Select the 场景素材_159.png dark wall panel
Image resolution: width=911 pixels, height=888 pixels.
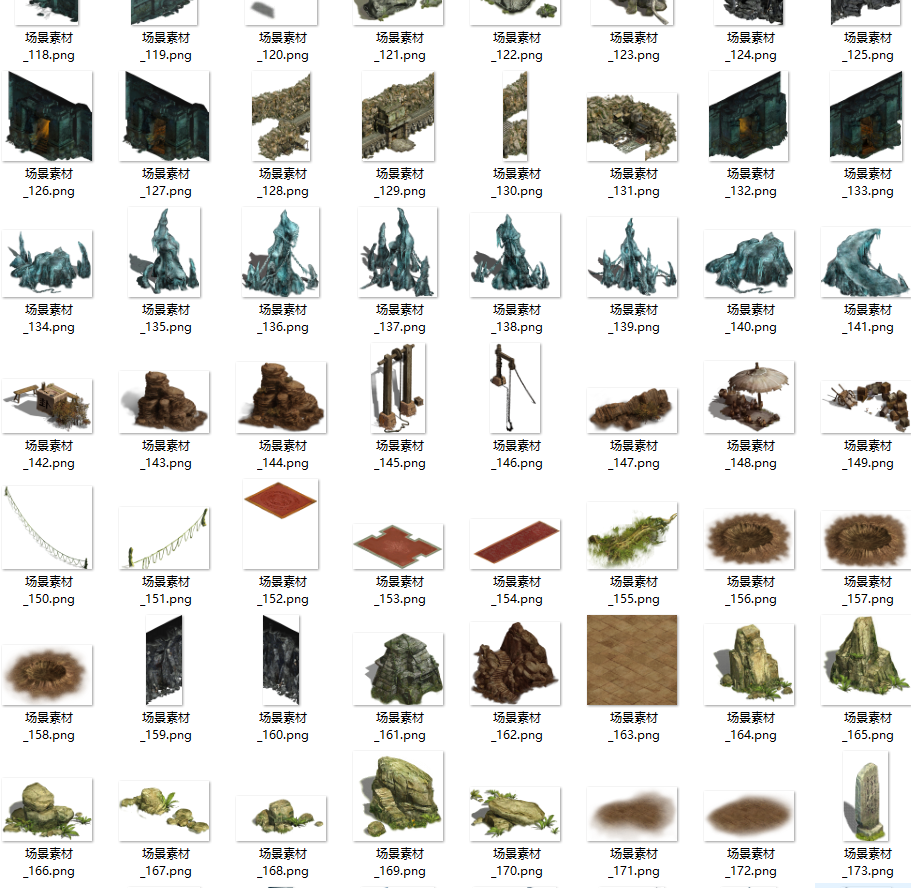pos(165,660)
